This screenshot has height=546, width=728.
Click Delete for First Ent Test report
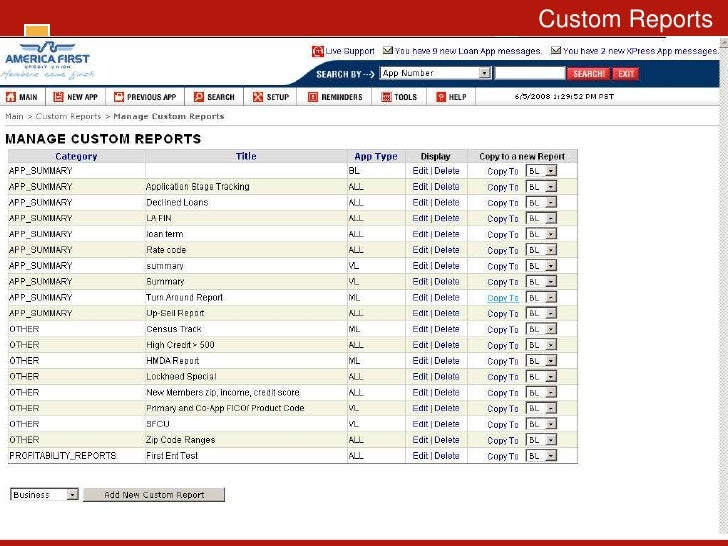tap(447, 456)
